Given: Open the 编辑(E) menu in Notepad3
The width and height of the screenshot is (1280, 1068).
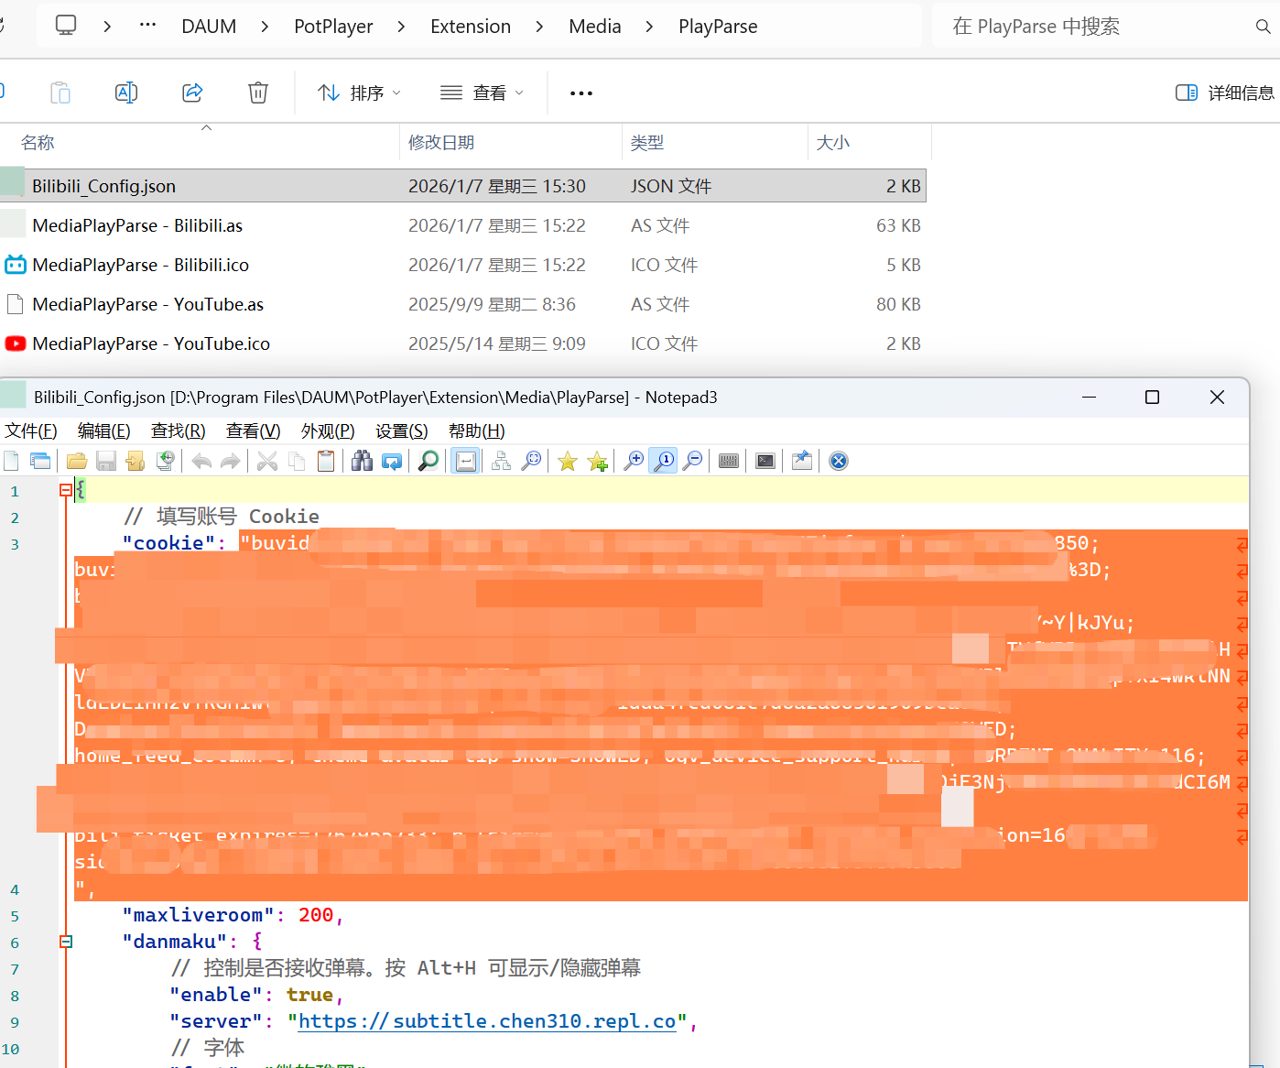Looking at the screenshot, I should coord(104,431).
